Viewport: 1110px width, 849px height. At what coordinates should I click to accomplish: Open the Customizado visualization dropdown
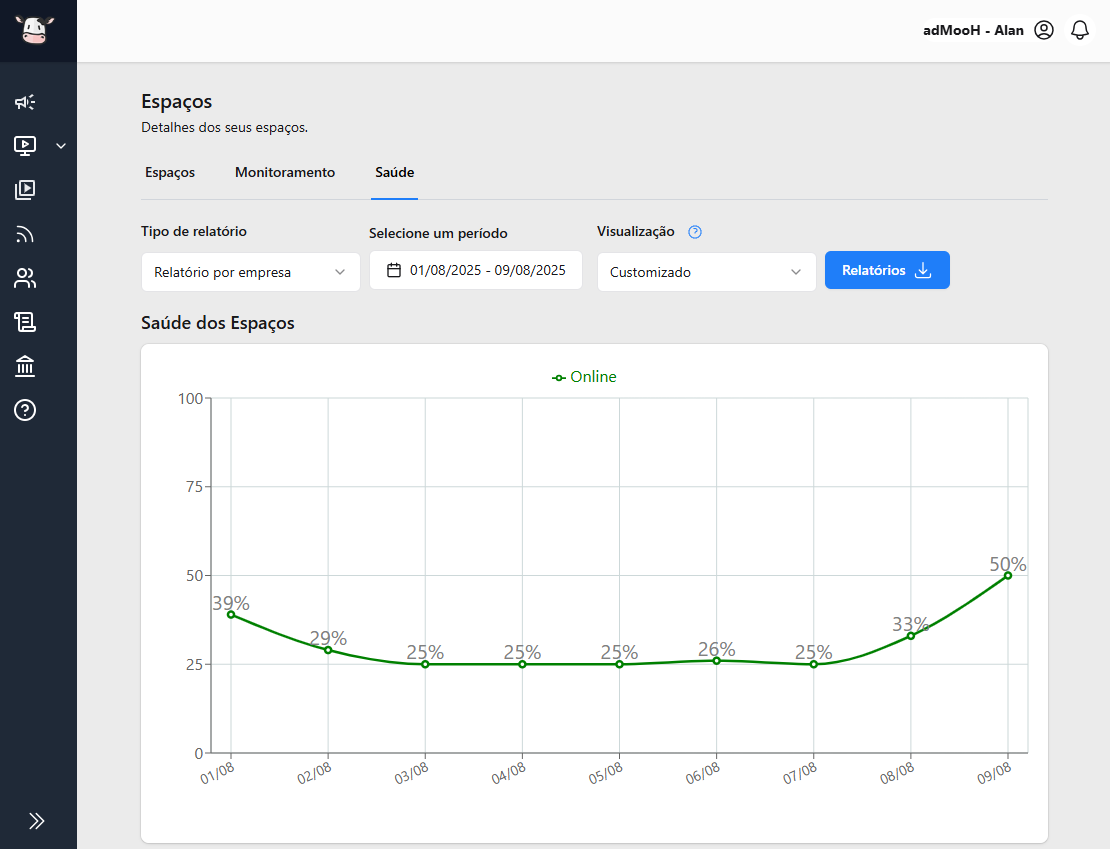(706, 272)
